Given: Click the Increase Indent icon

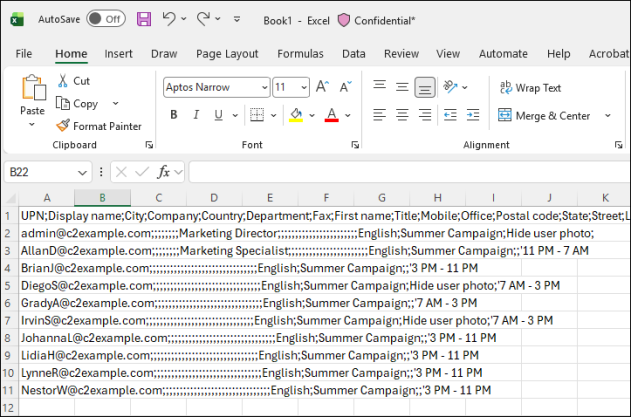Looking at the screenshot, I should tap(473, 115).
